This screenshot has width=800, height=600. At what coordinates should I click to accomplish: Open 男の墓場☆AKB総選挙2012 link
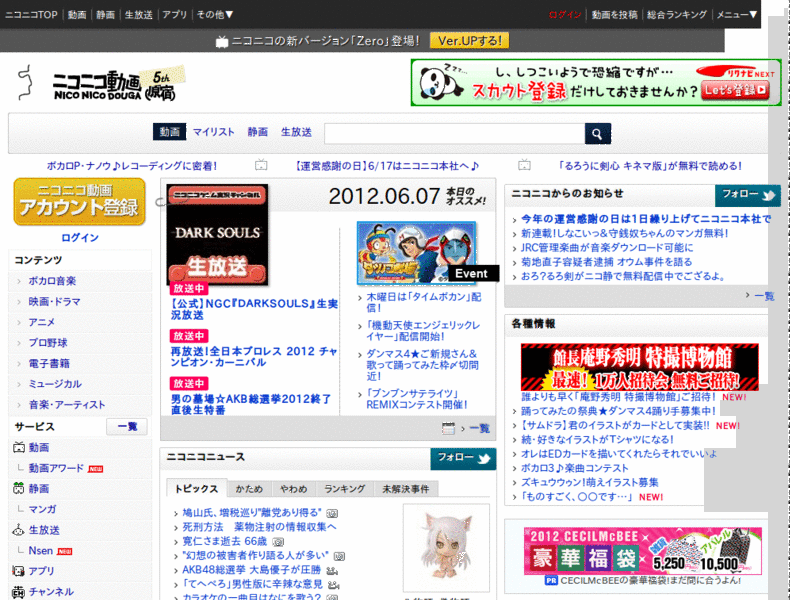tap(251, 404)
